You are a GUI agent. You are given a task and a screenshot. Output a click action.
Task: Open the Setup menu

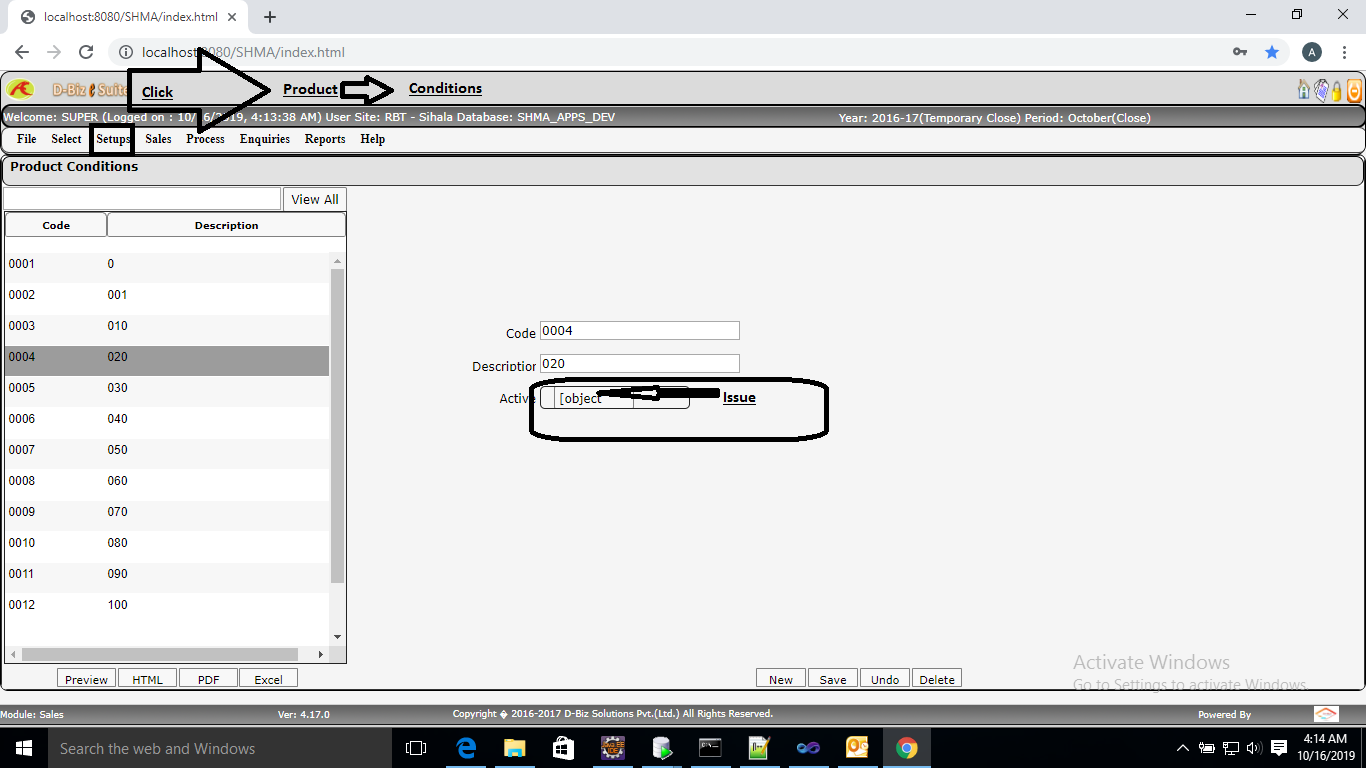[x=110, y=139]
